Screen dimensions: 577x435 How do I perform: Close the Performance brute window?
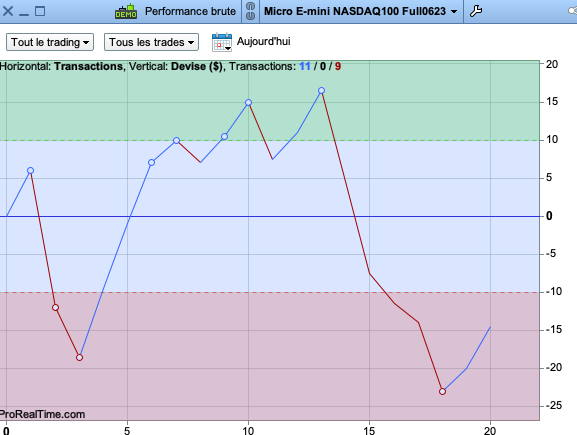point(8,11)
